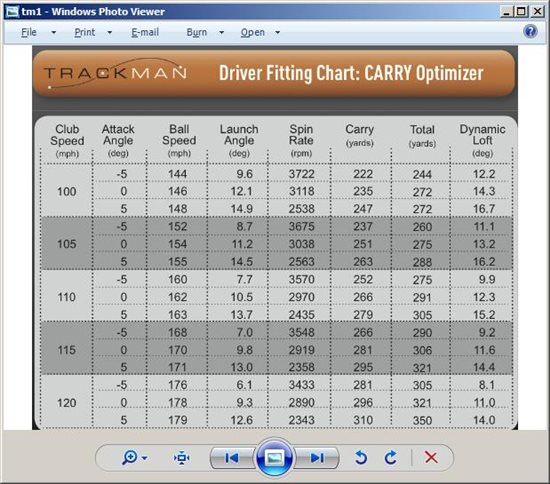
Task: Click the fit to window icon
Action: 182,458
